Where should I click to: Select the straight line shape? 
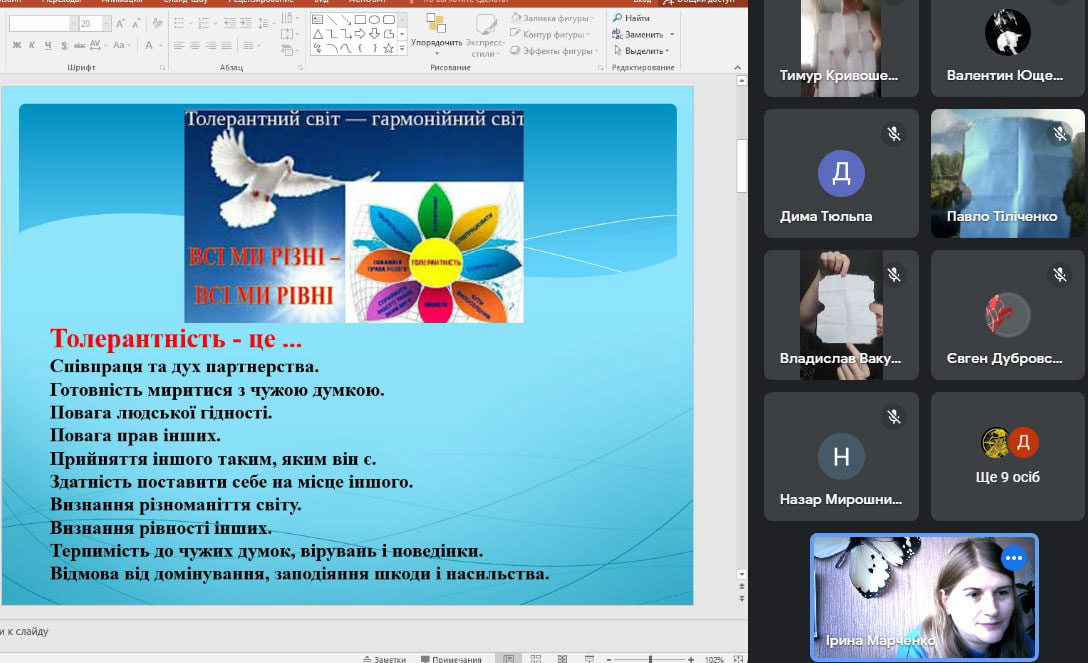pyautogui.click(x=332, y=19)
